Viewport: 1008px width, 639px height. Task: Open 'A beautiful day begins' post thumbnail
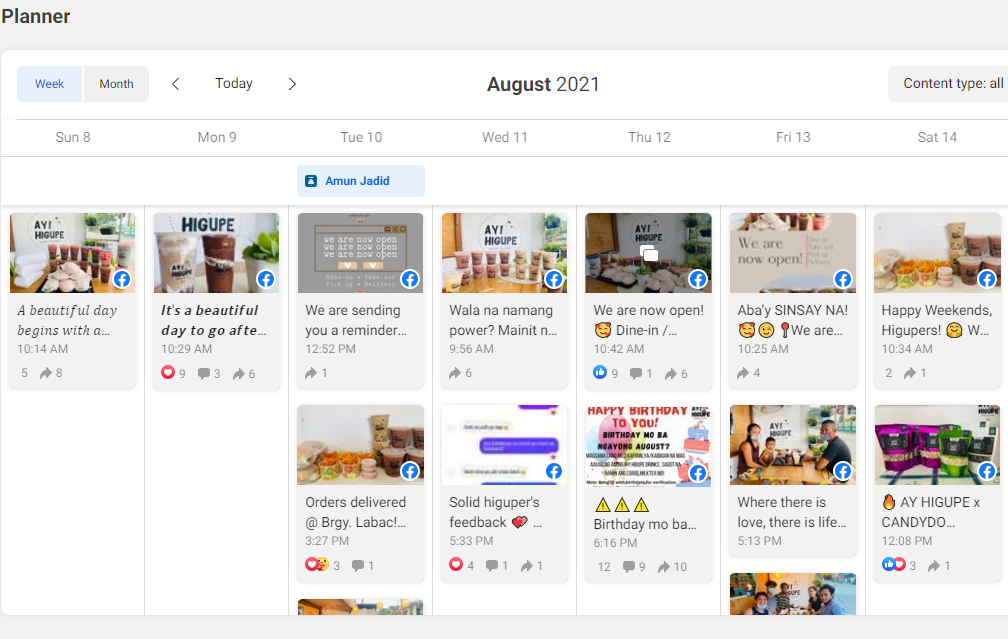(73, 253)
